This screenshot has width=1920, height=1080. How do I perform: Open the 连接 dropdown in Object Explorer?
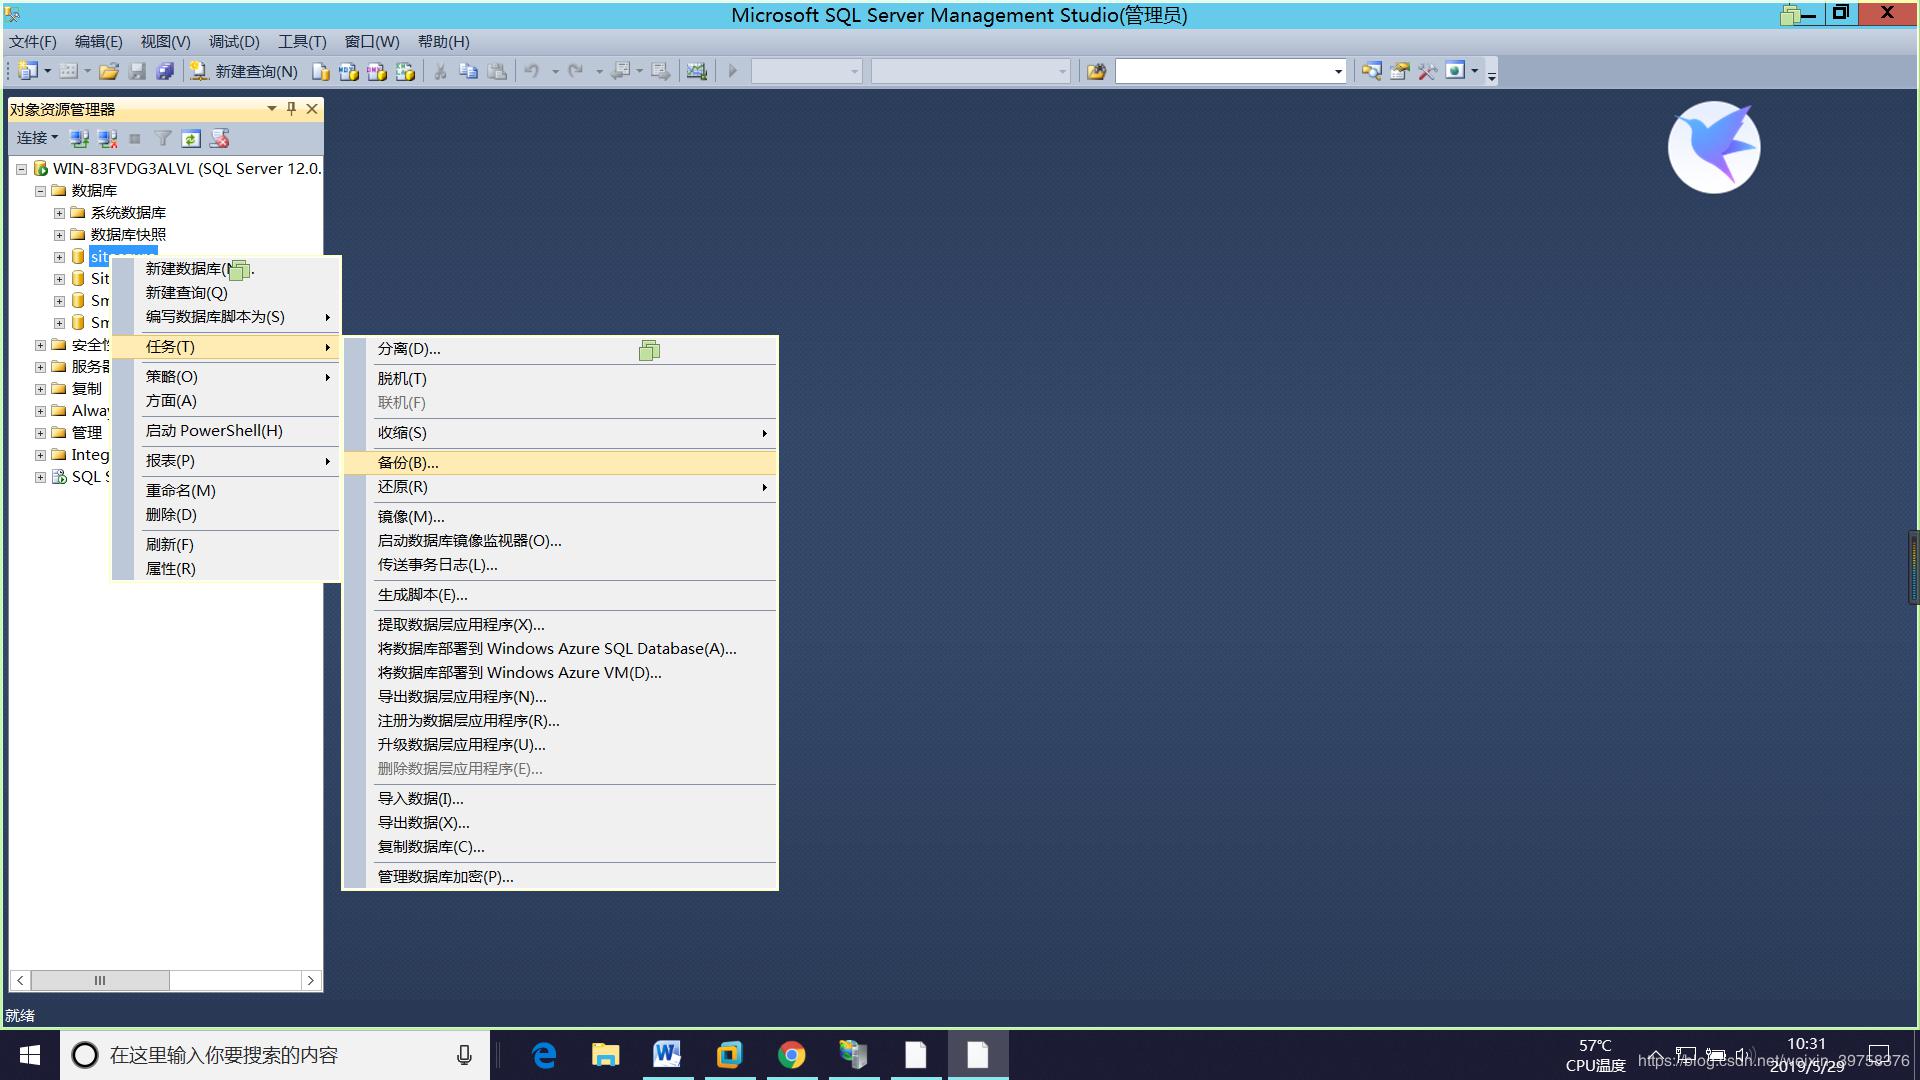(37, 138)
